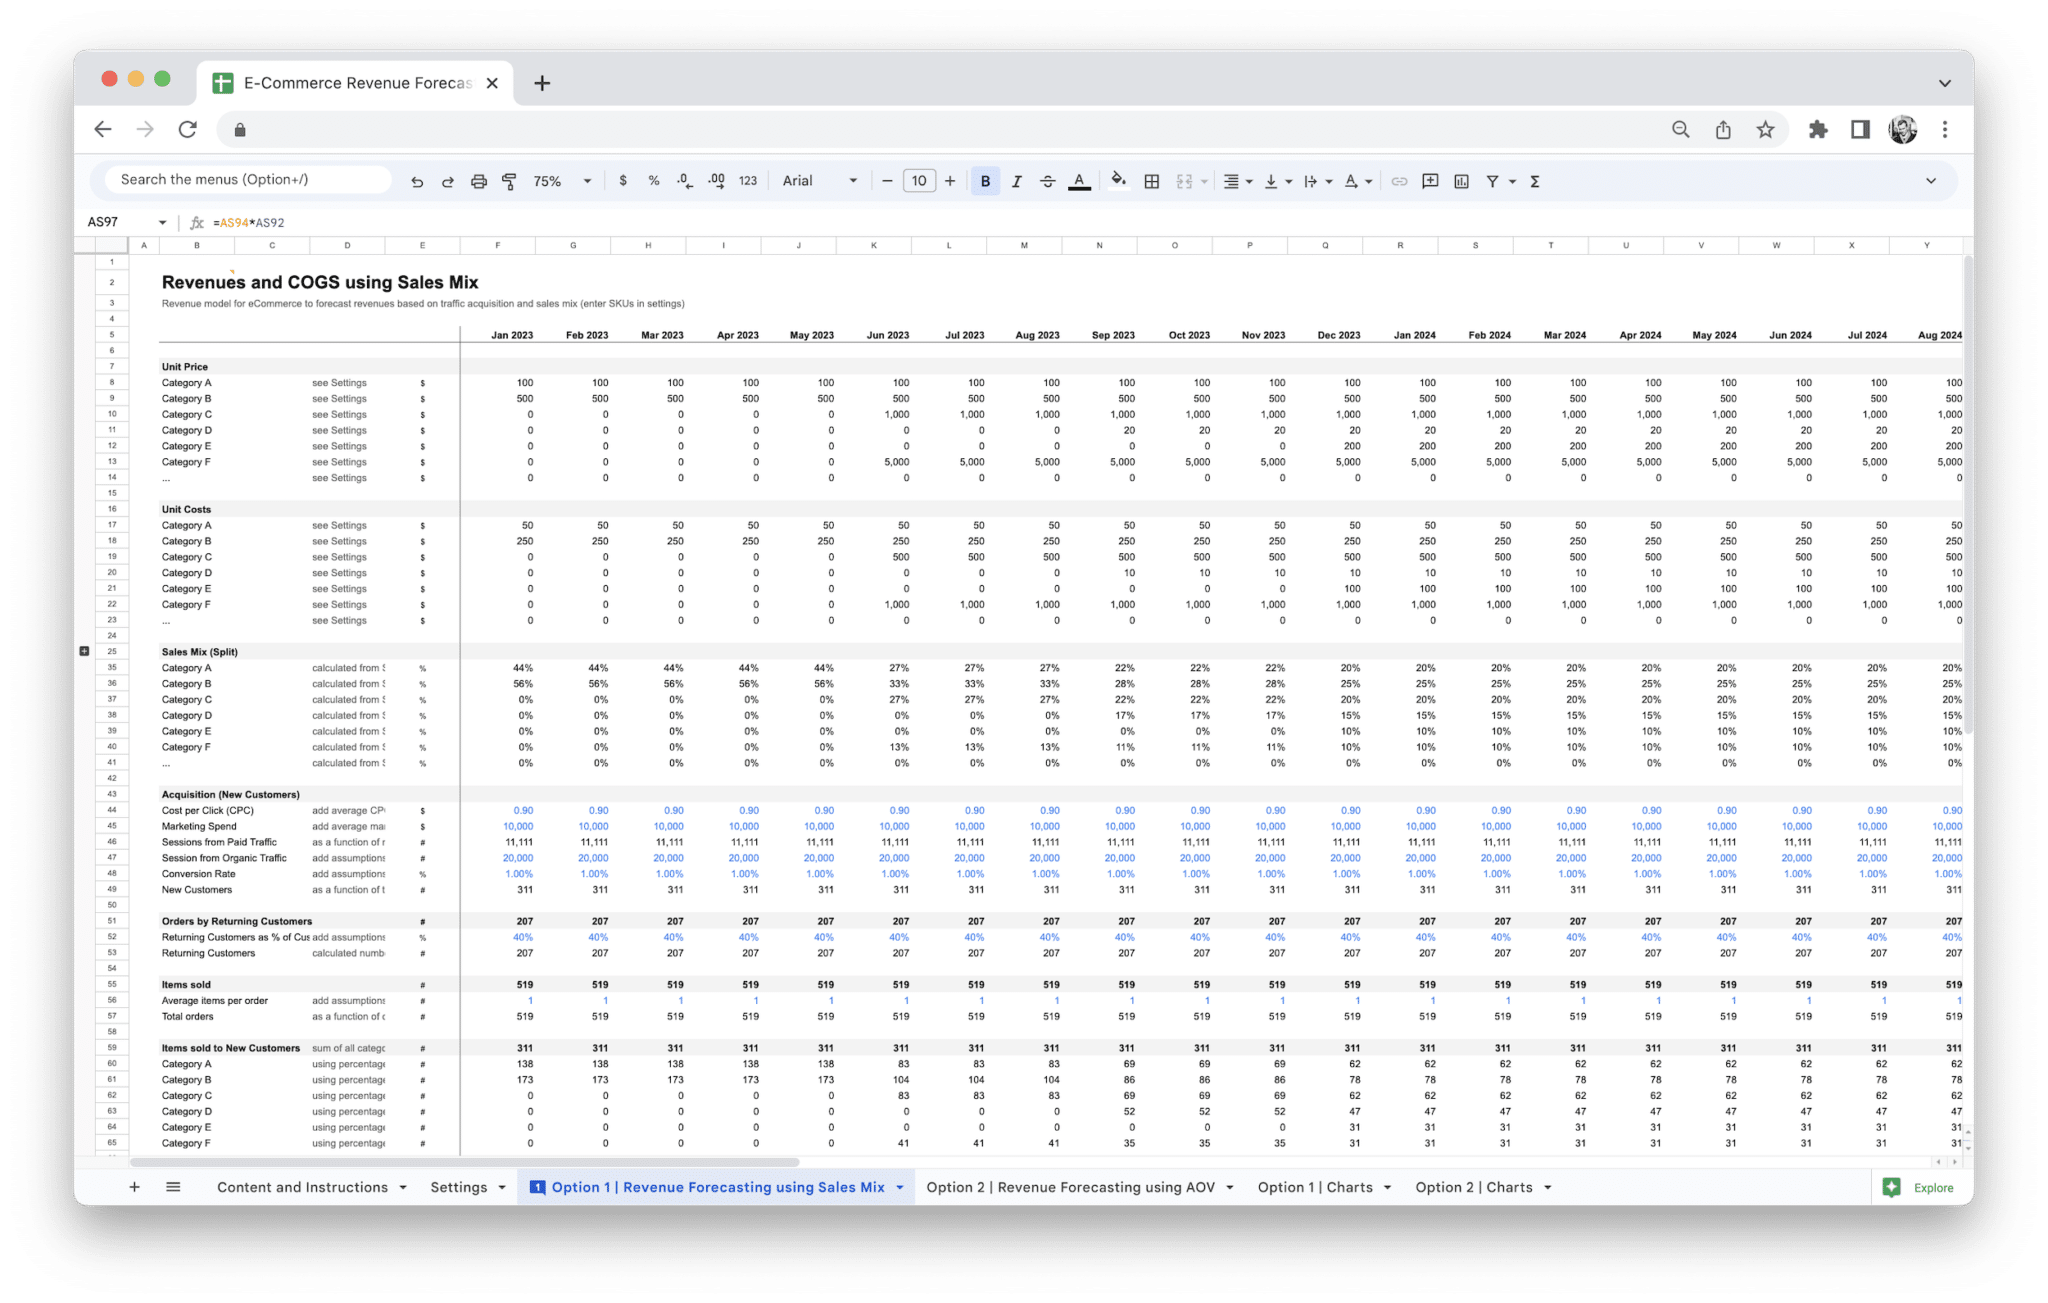The width and height of the screenshot is (2048, 1303).
Task: Expand the grouped rows near Sales Mix
Action: tap(84, 649)
